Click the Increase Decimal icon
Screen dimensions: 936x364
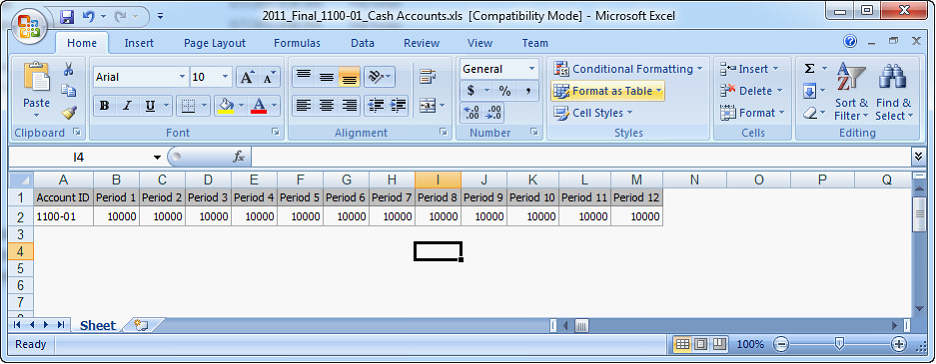coord(471,113)
